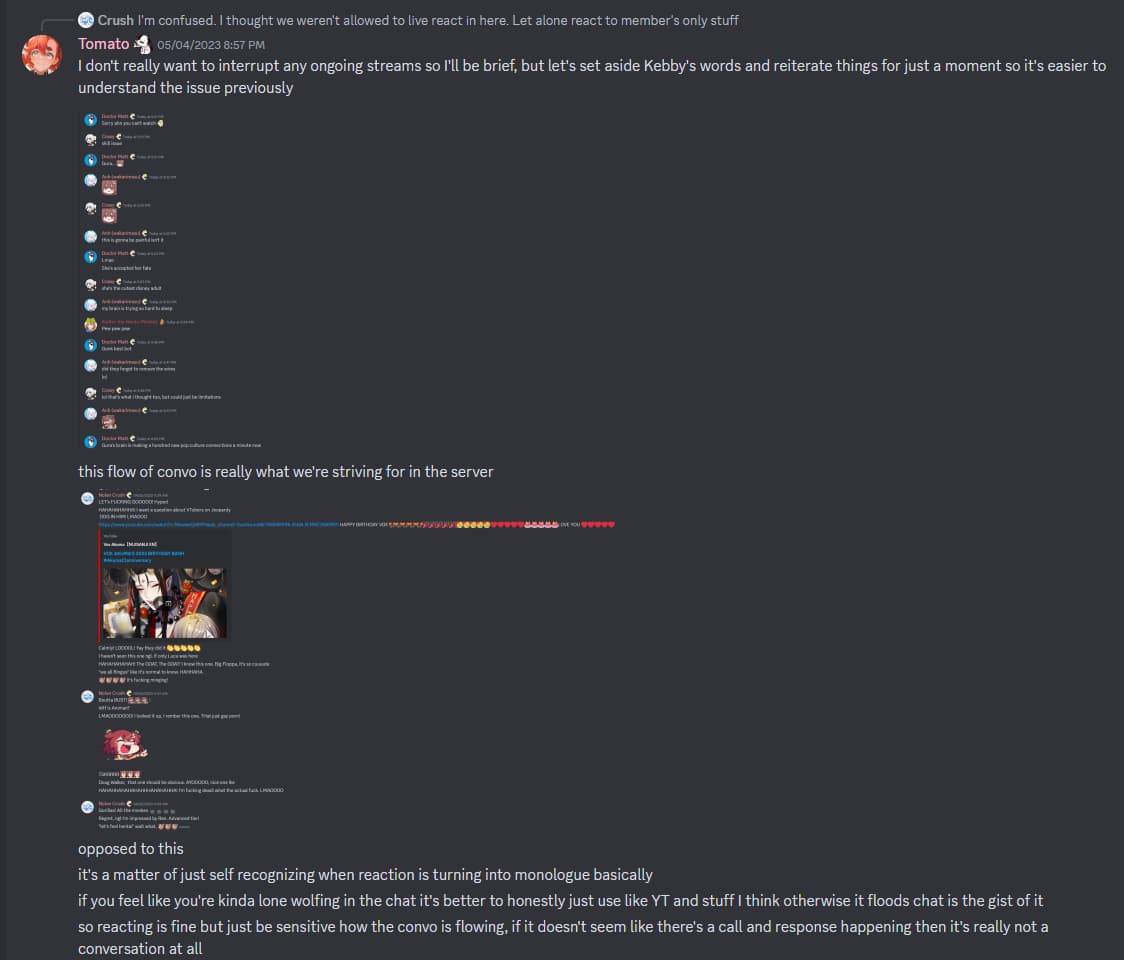Click the 05/04/2023 8:57 PM timestamp
Viewport: 1124px width, 960px height.
coord(211,45)
